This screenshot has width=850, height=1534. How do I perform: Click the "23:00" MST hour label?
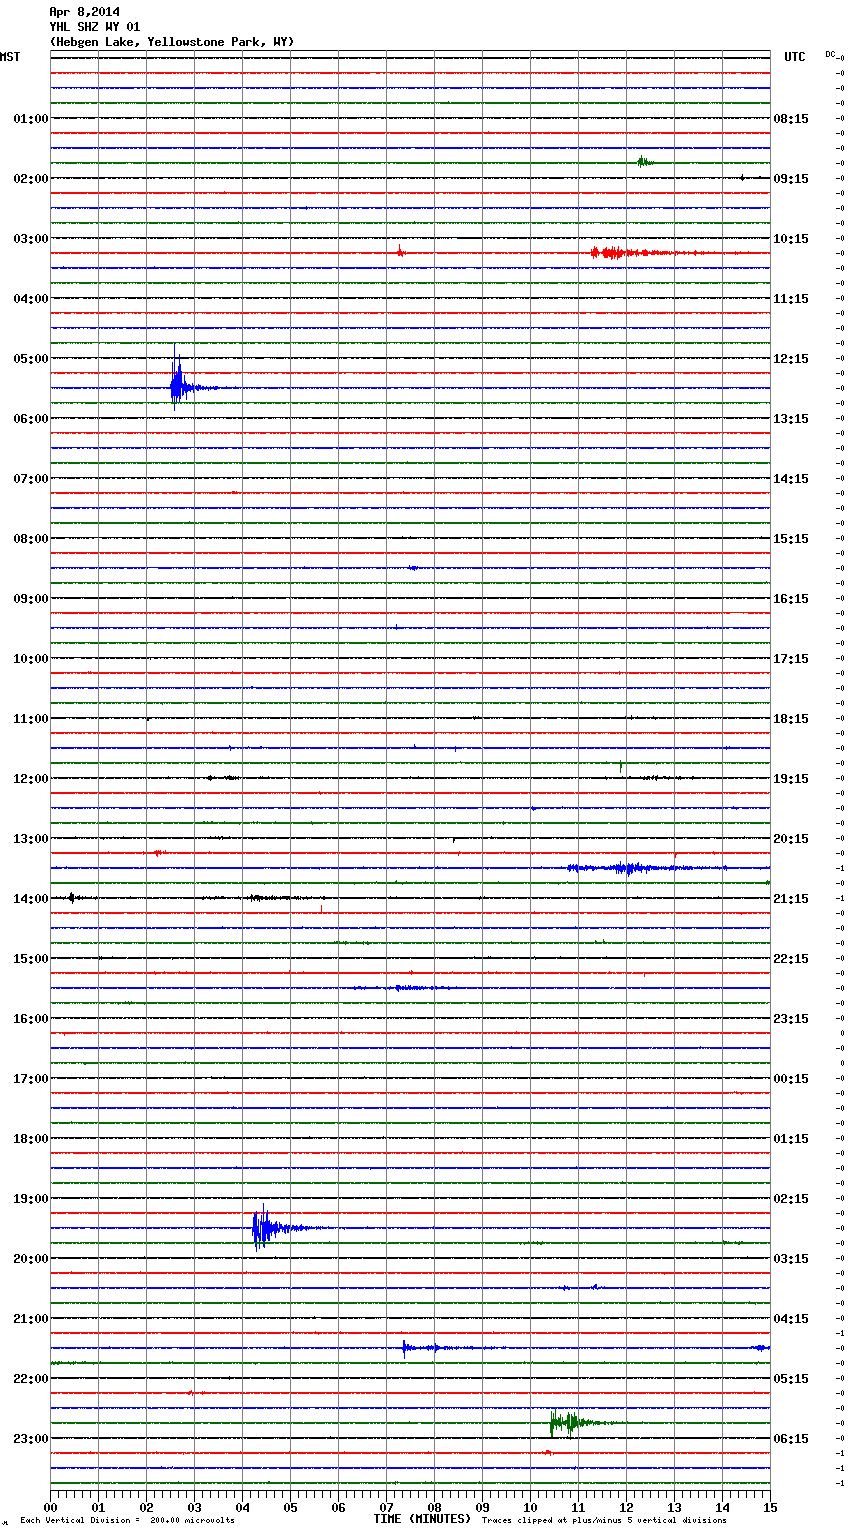[x=31, y=1439]
